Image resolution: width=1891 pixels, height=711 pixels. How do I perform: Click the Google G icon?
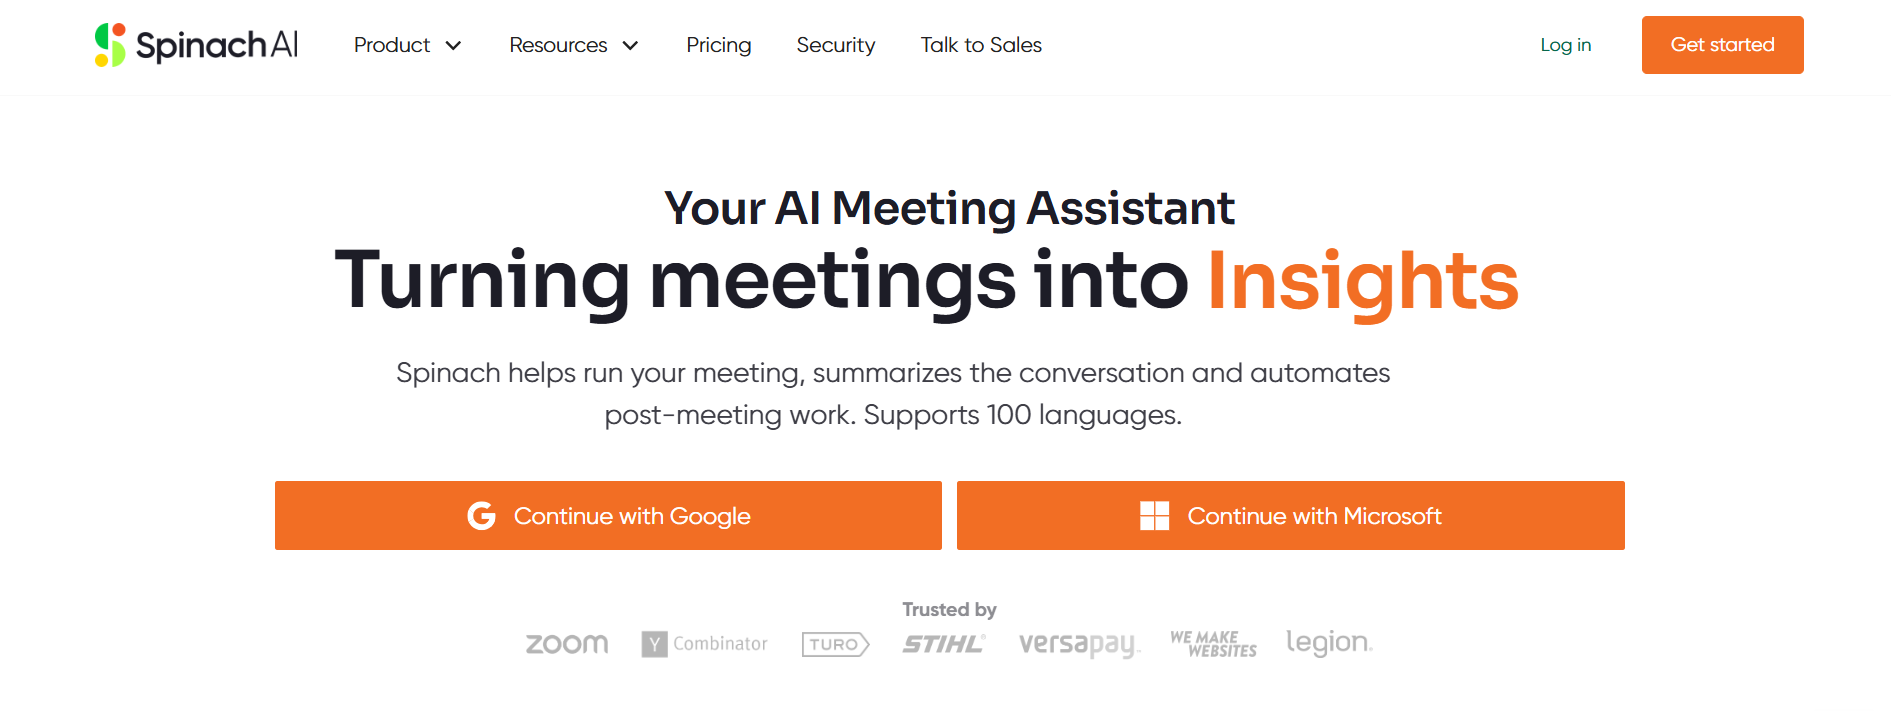(x=482, y=516)
